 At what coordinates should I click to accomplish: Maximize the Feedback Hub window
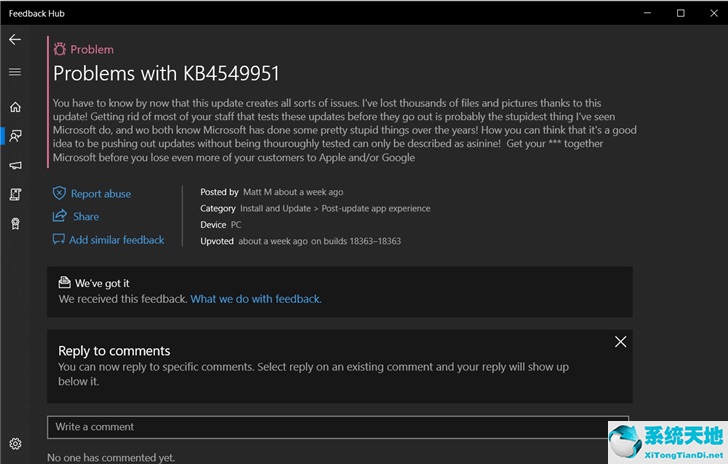tap(681, 13)
